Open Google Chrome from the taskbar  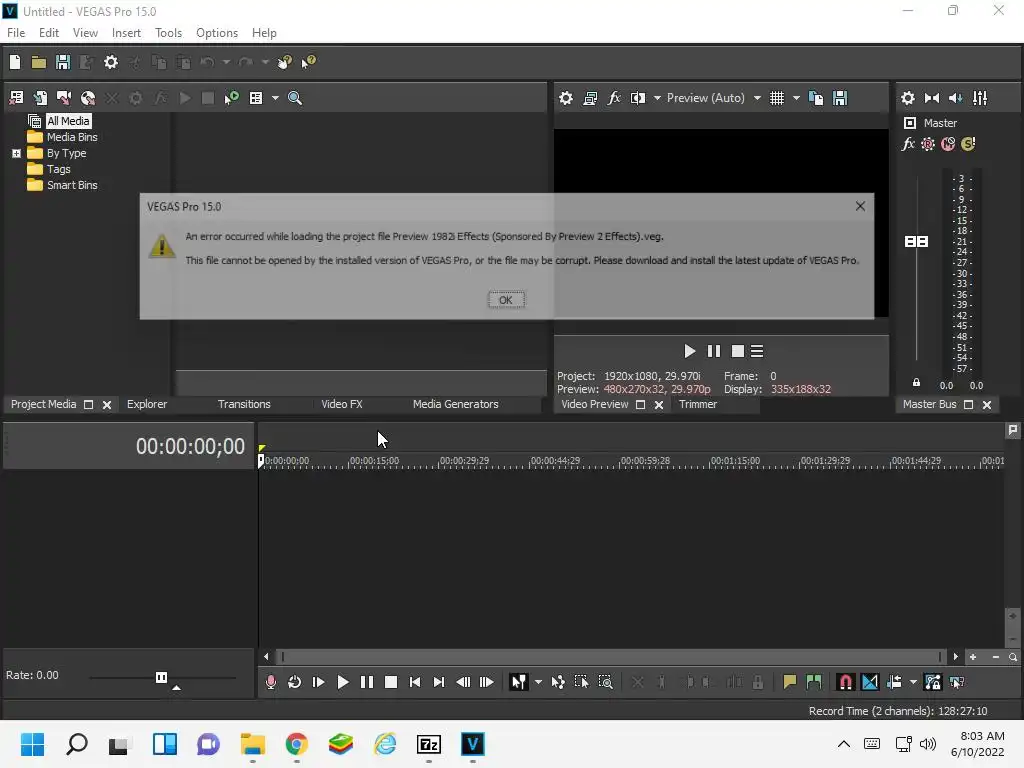pos(296,744)
